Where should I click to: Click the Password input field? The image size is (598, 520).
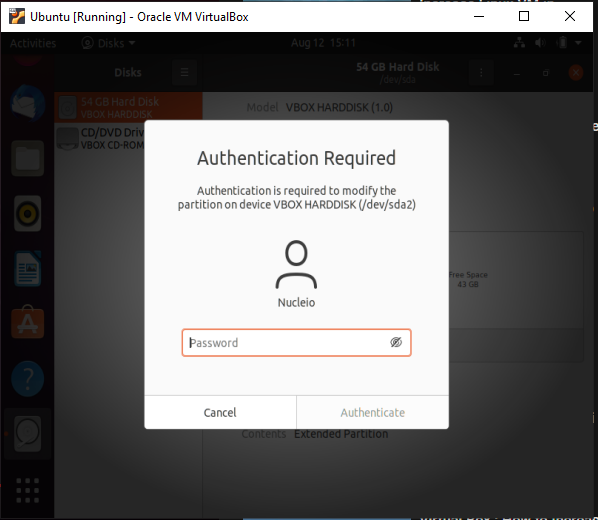[296, 343]
